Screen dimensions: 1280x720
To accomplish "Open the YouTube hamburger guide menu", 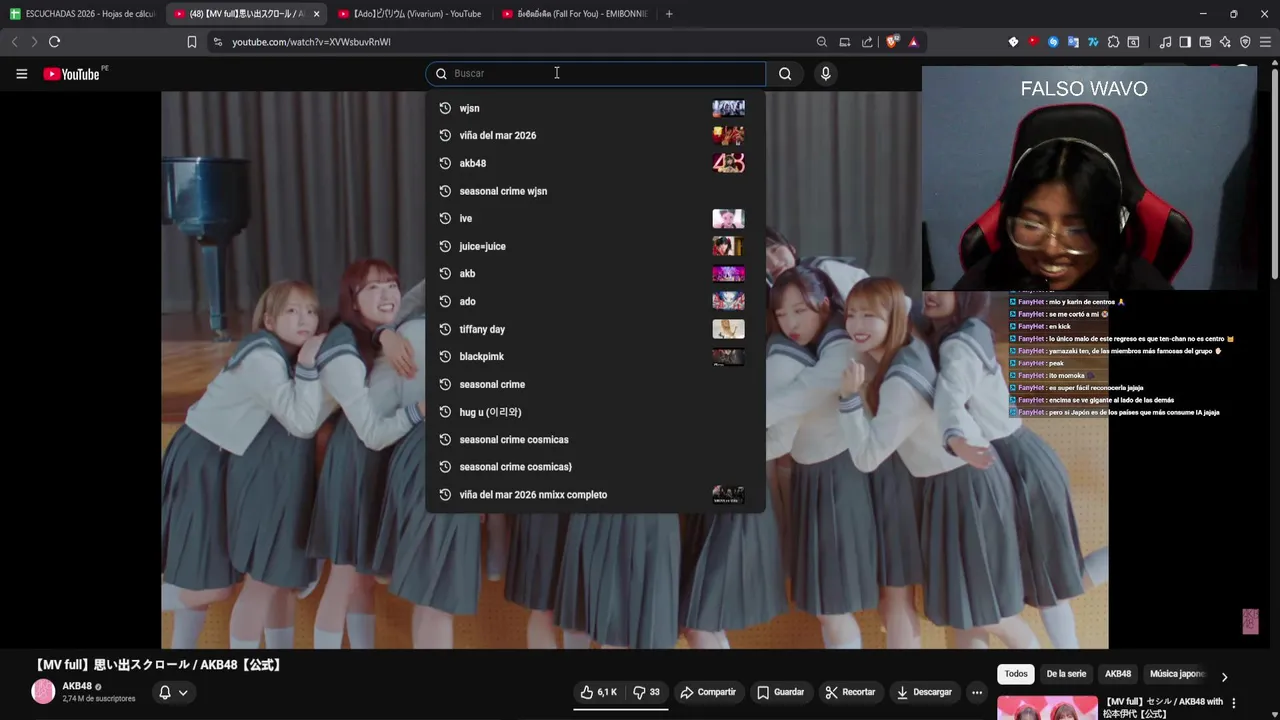I will click(x=21, y=74).
